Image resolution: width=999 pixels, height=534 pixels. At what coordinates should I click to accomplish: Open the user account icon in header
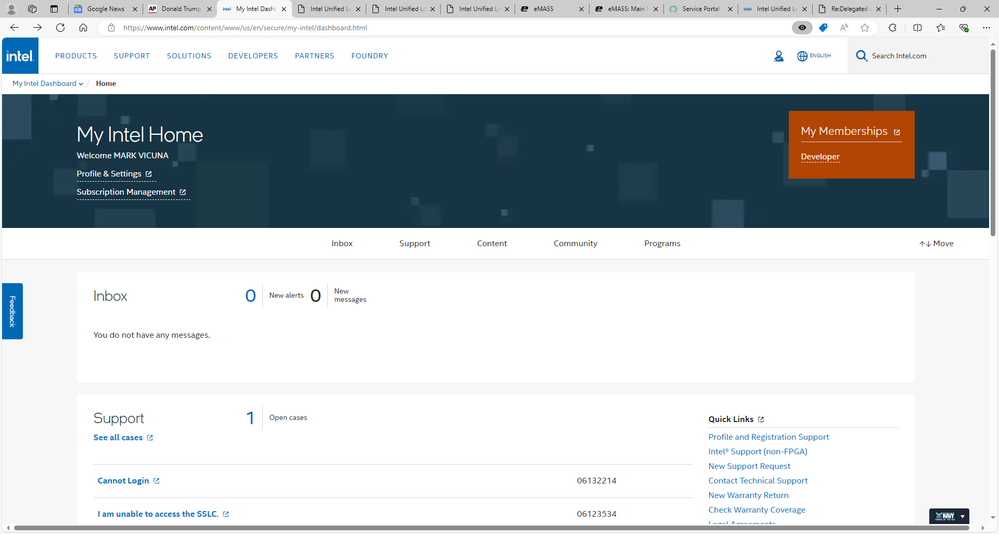[x=779, y=56]
